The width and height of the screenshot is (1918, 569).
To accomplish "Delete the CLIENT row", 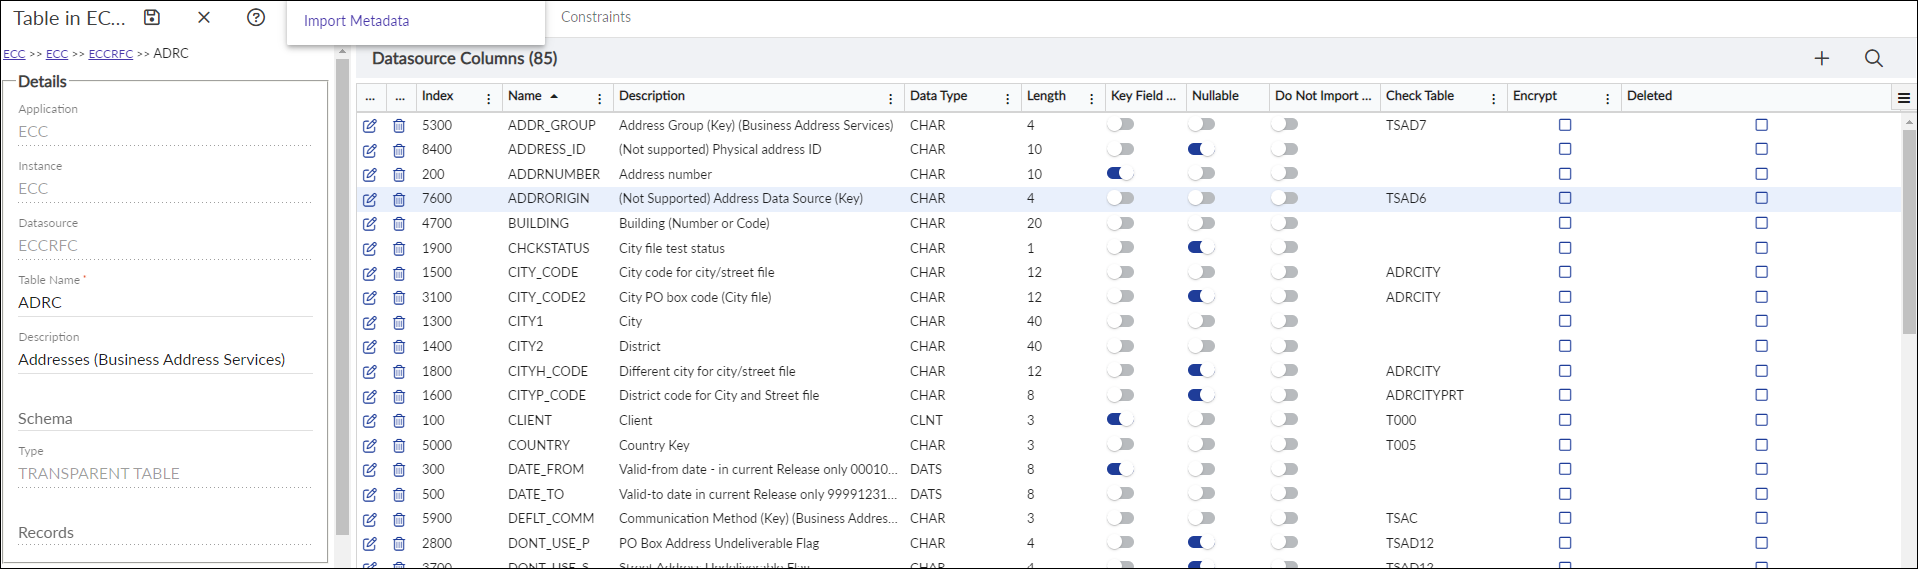I will pyautogui.click(x=399, y=420).
